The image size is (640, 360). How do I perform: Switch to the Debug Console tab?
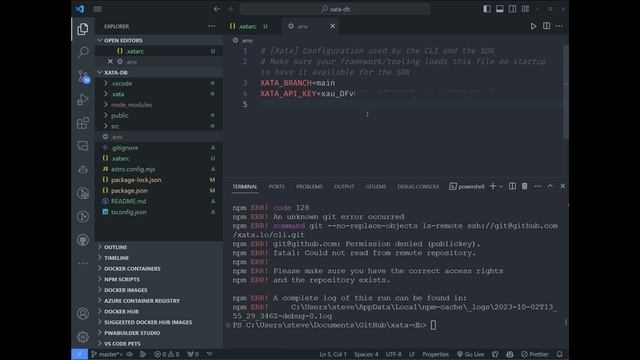coord(418,187)
